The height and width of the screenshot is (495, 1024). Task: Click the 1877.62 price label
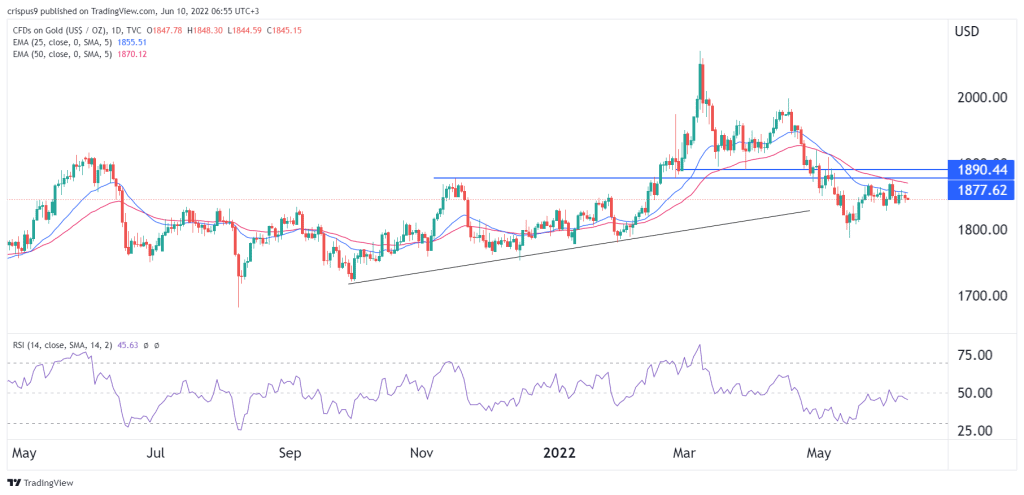click(983, 191)
